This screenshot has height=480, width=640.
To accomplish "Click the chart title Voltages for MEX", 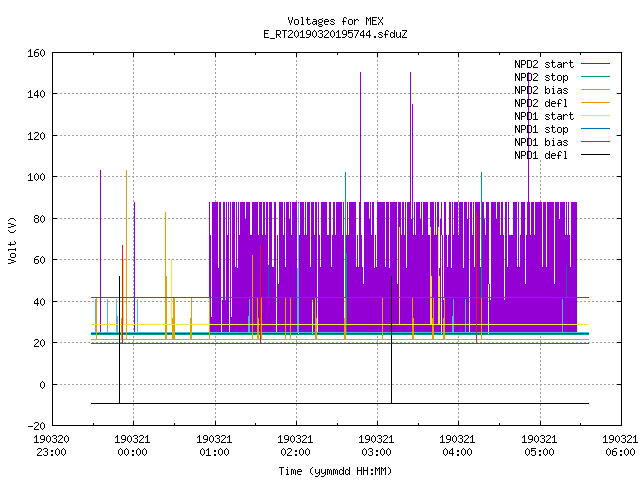I will coord(335,21).
